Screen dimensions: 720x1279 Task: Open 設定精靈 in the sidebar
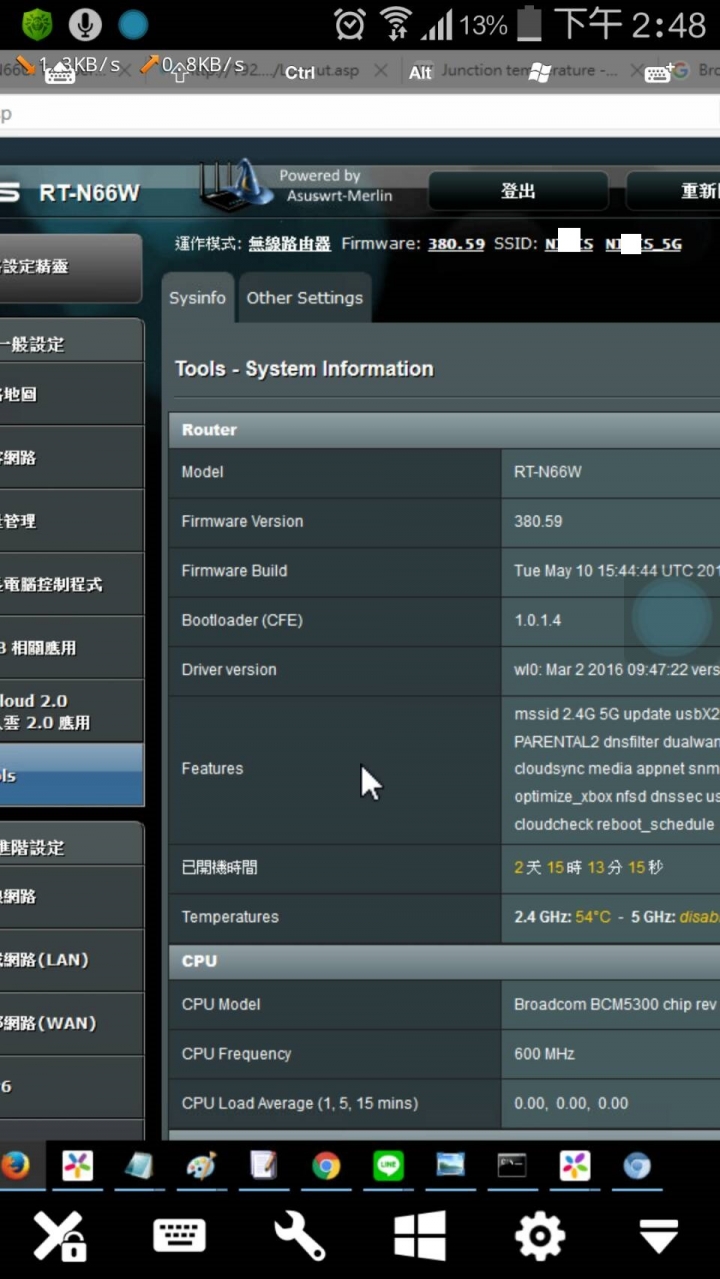[x=71, y=267]
